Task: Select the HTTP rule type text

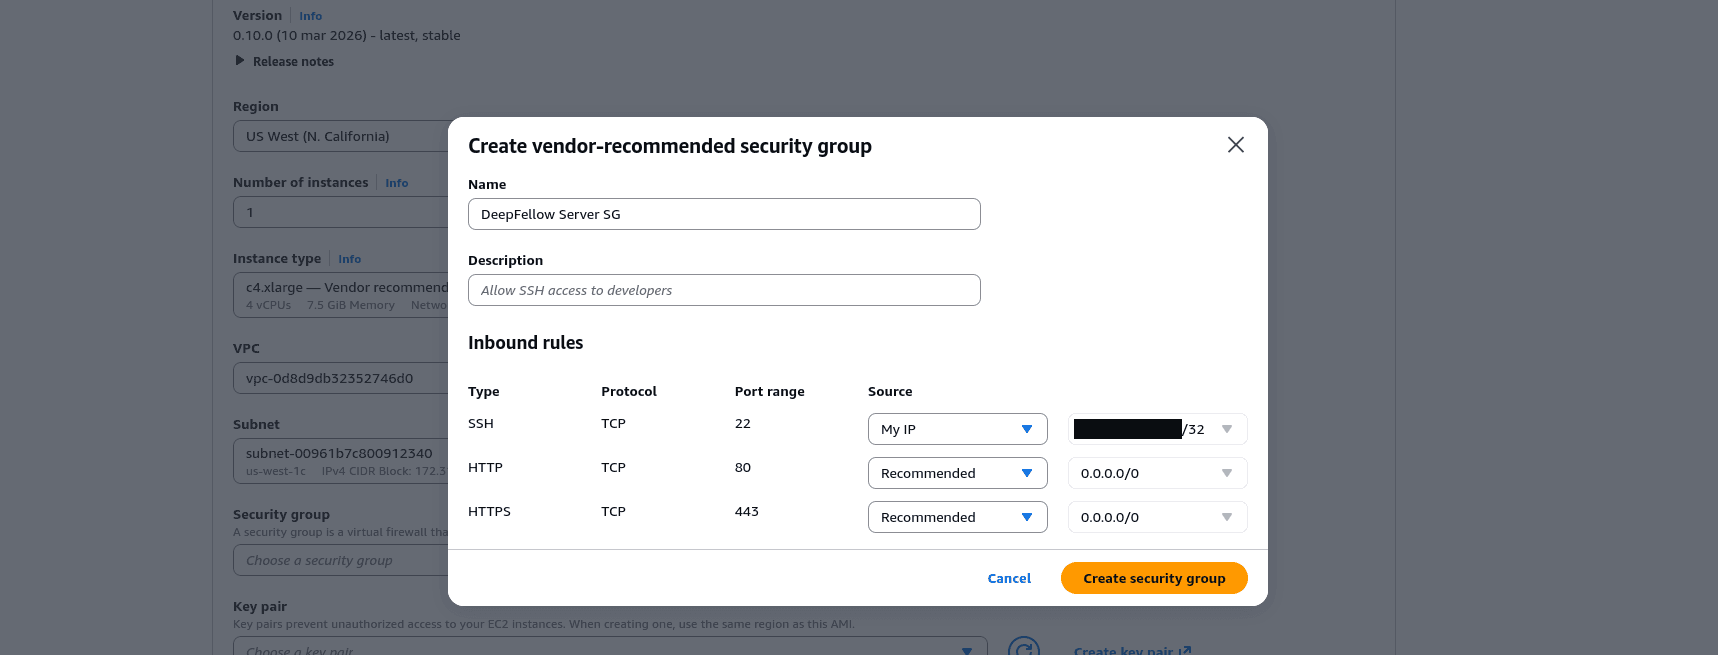Action: pos(485,467)
